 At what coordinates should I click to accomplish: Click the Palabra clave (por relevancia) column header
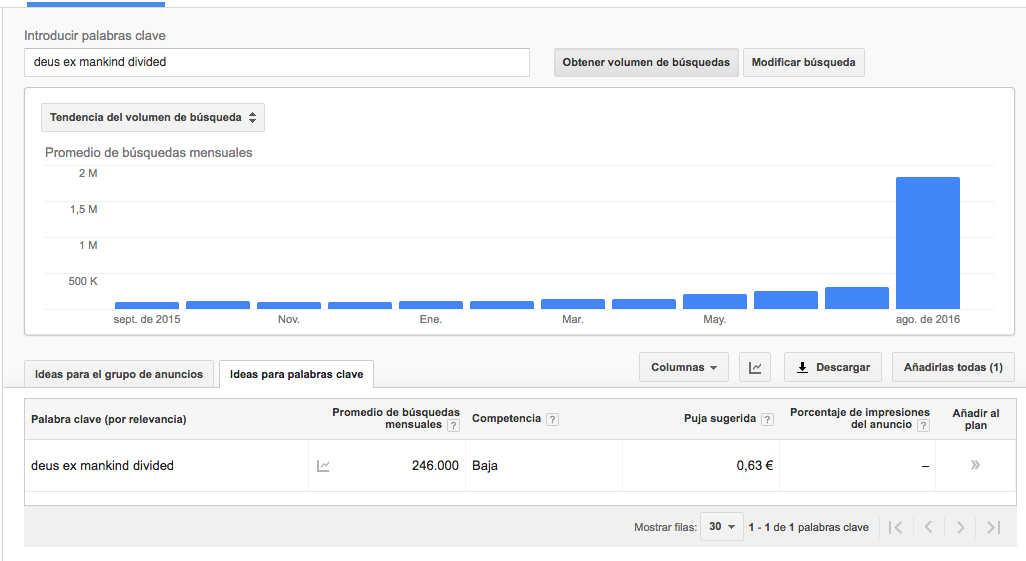coord(109,420)
